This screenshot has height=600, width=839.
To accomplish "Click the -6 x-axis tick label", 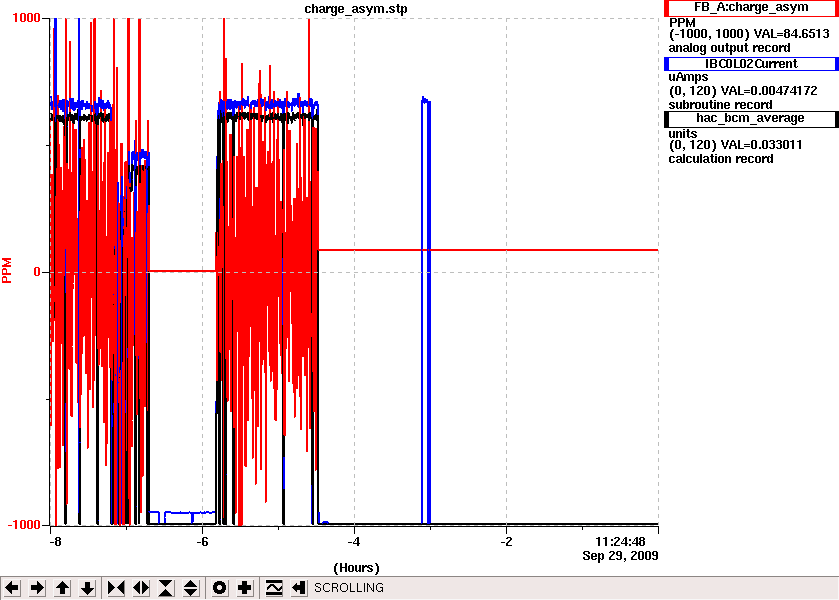I will pos(201,542).
